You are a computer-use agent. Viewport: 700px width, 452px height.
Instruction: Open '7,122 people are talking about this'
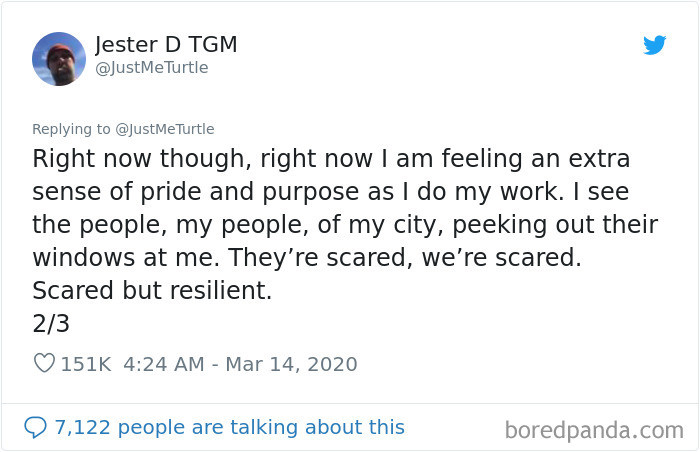pos(229,427)
